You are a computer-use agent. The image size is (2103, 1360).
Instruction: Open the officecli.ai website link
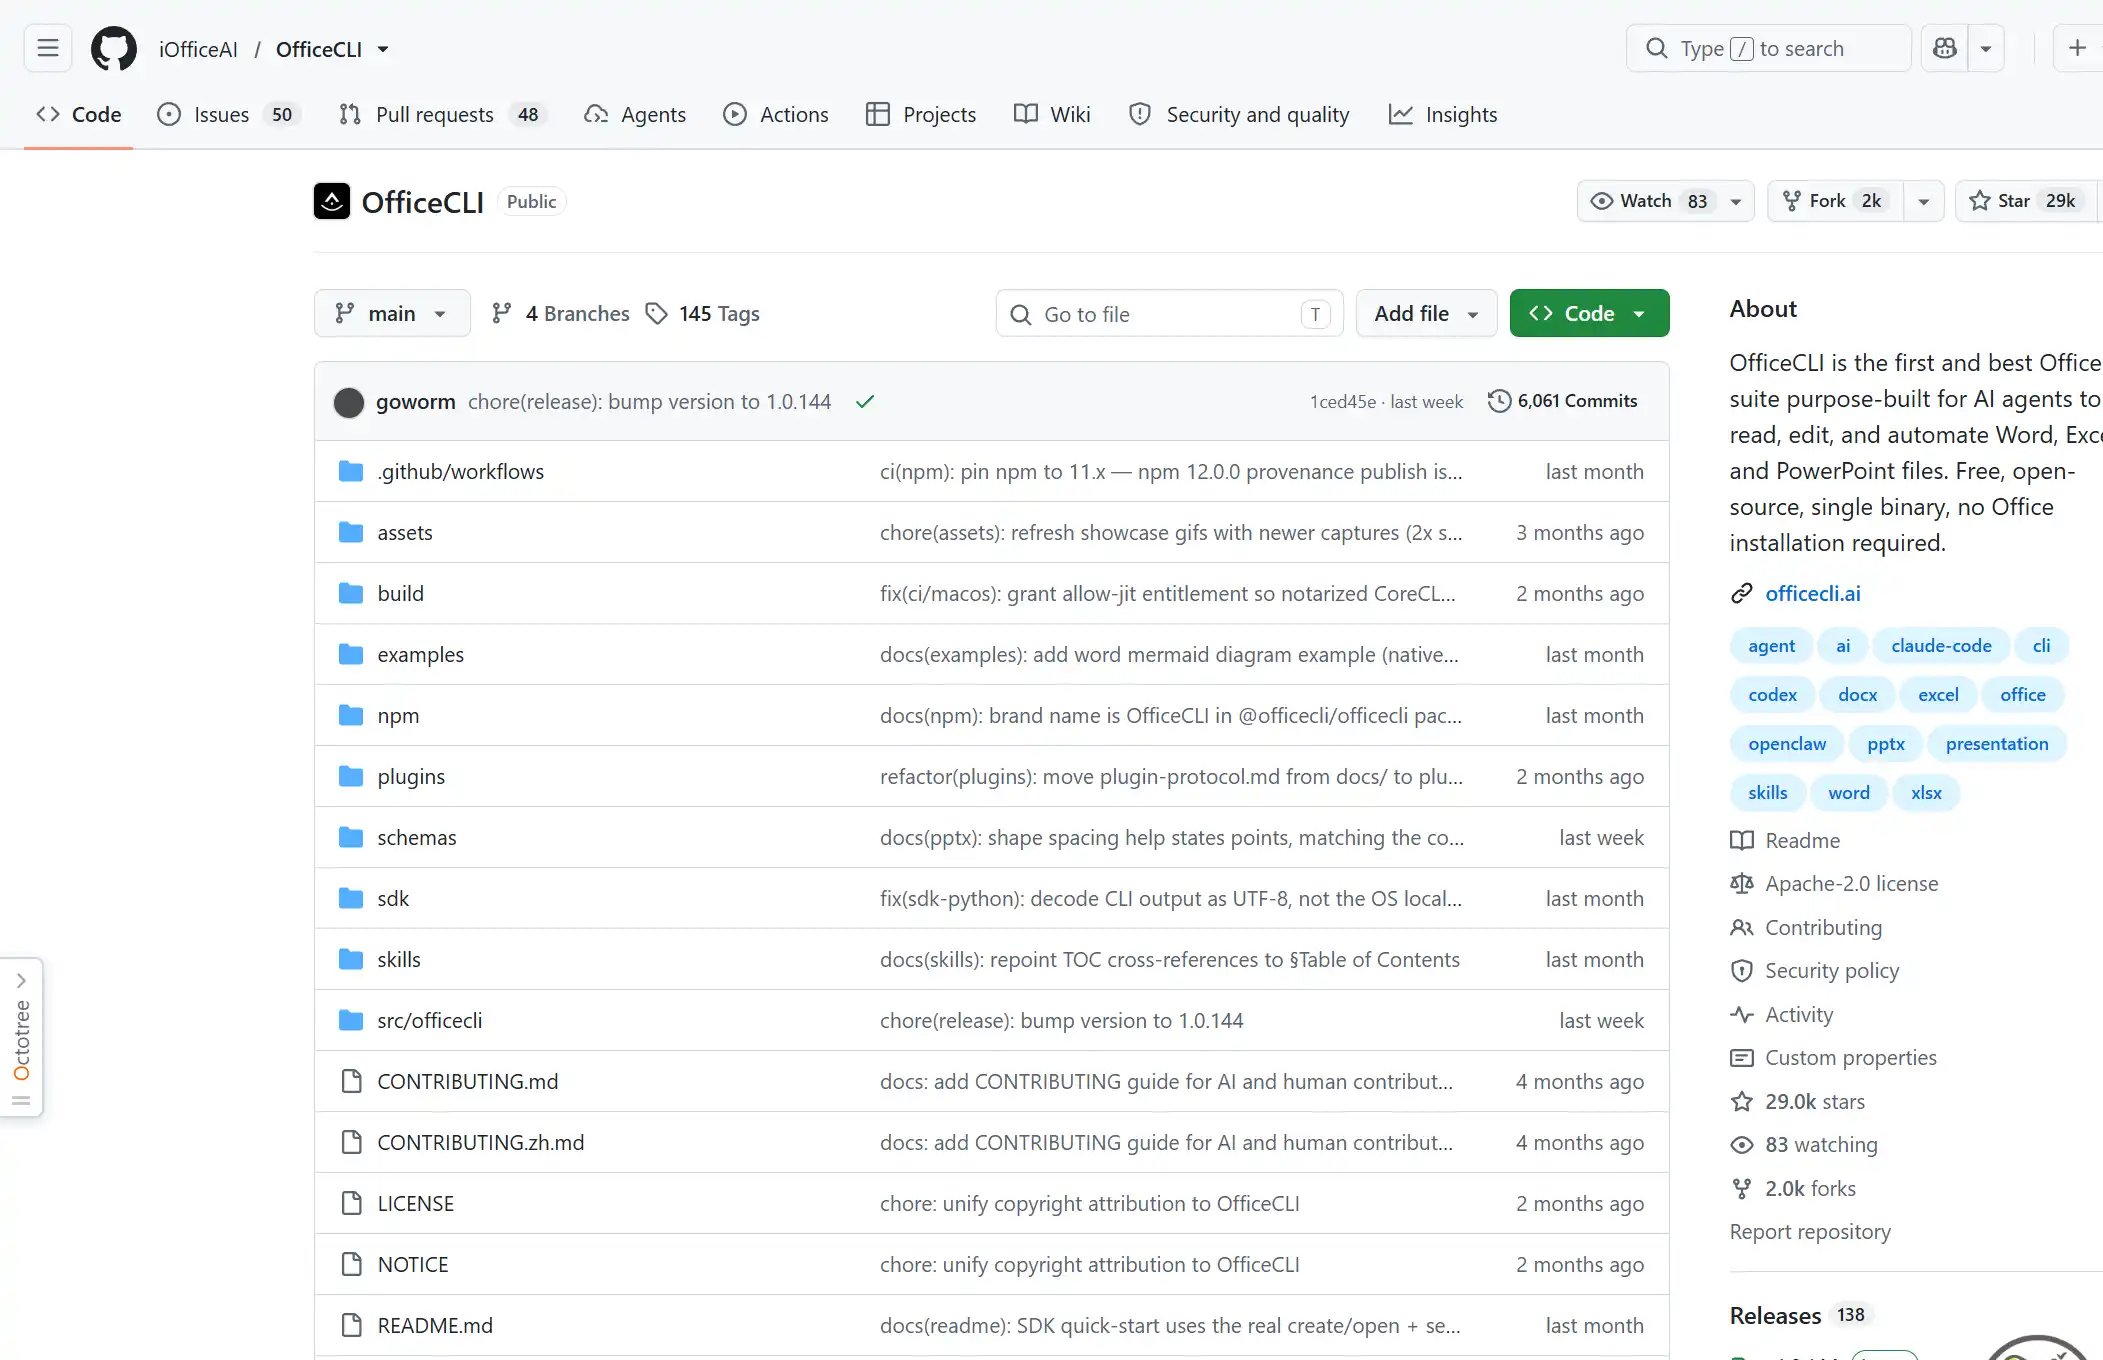pyautogui.click(x=1813, y=593)
